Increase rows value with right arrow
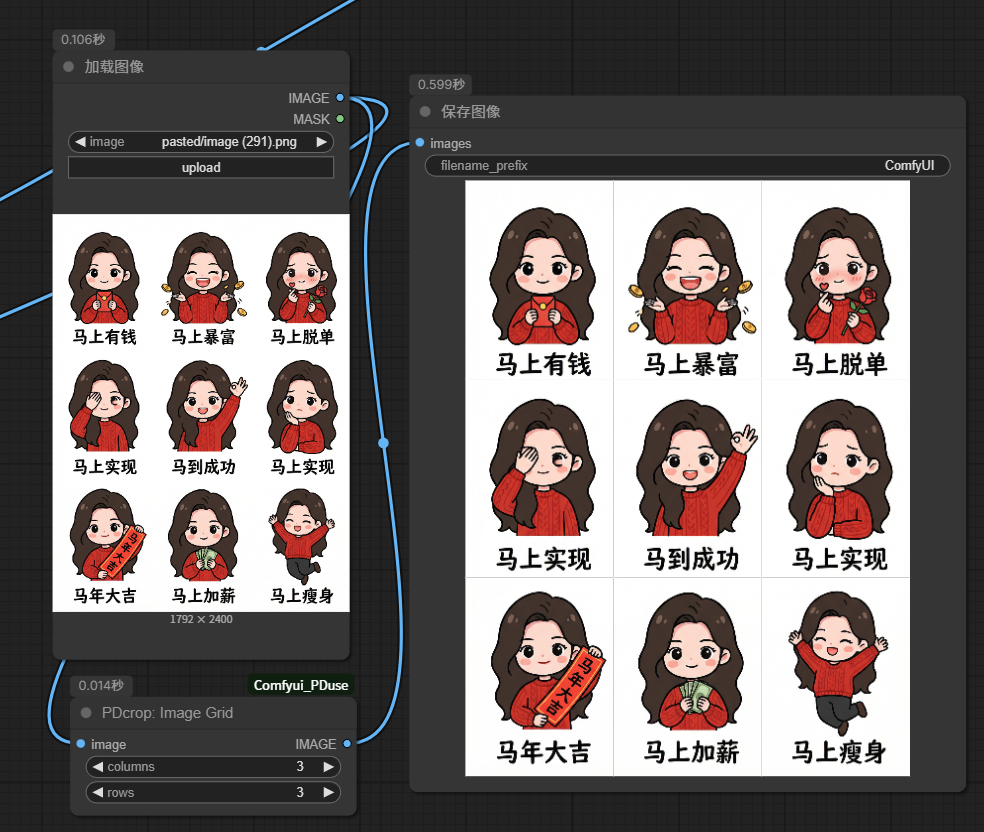 tap(328, 792)
